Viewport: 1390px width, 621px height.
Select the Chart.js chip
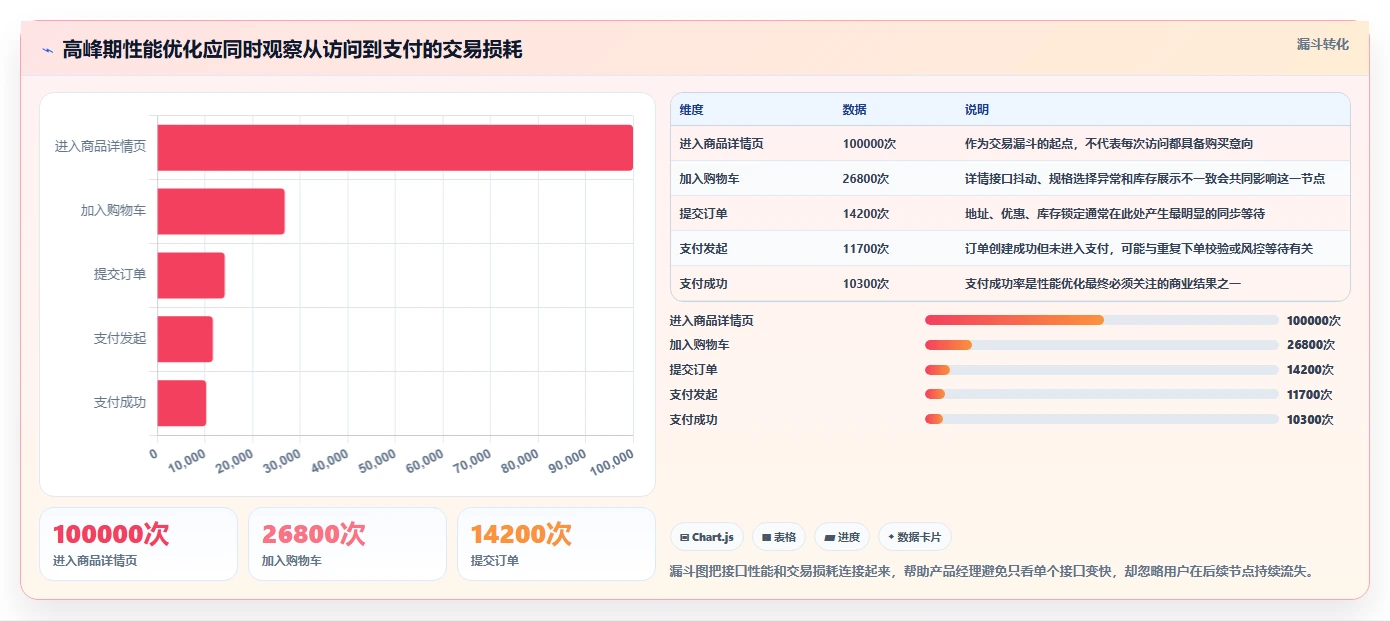(707, 537)
